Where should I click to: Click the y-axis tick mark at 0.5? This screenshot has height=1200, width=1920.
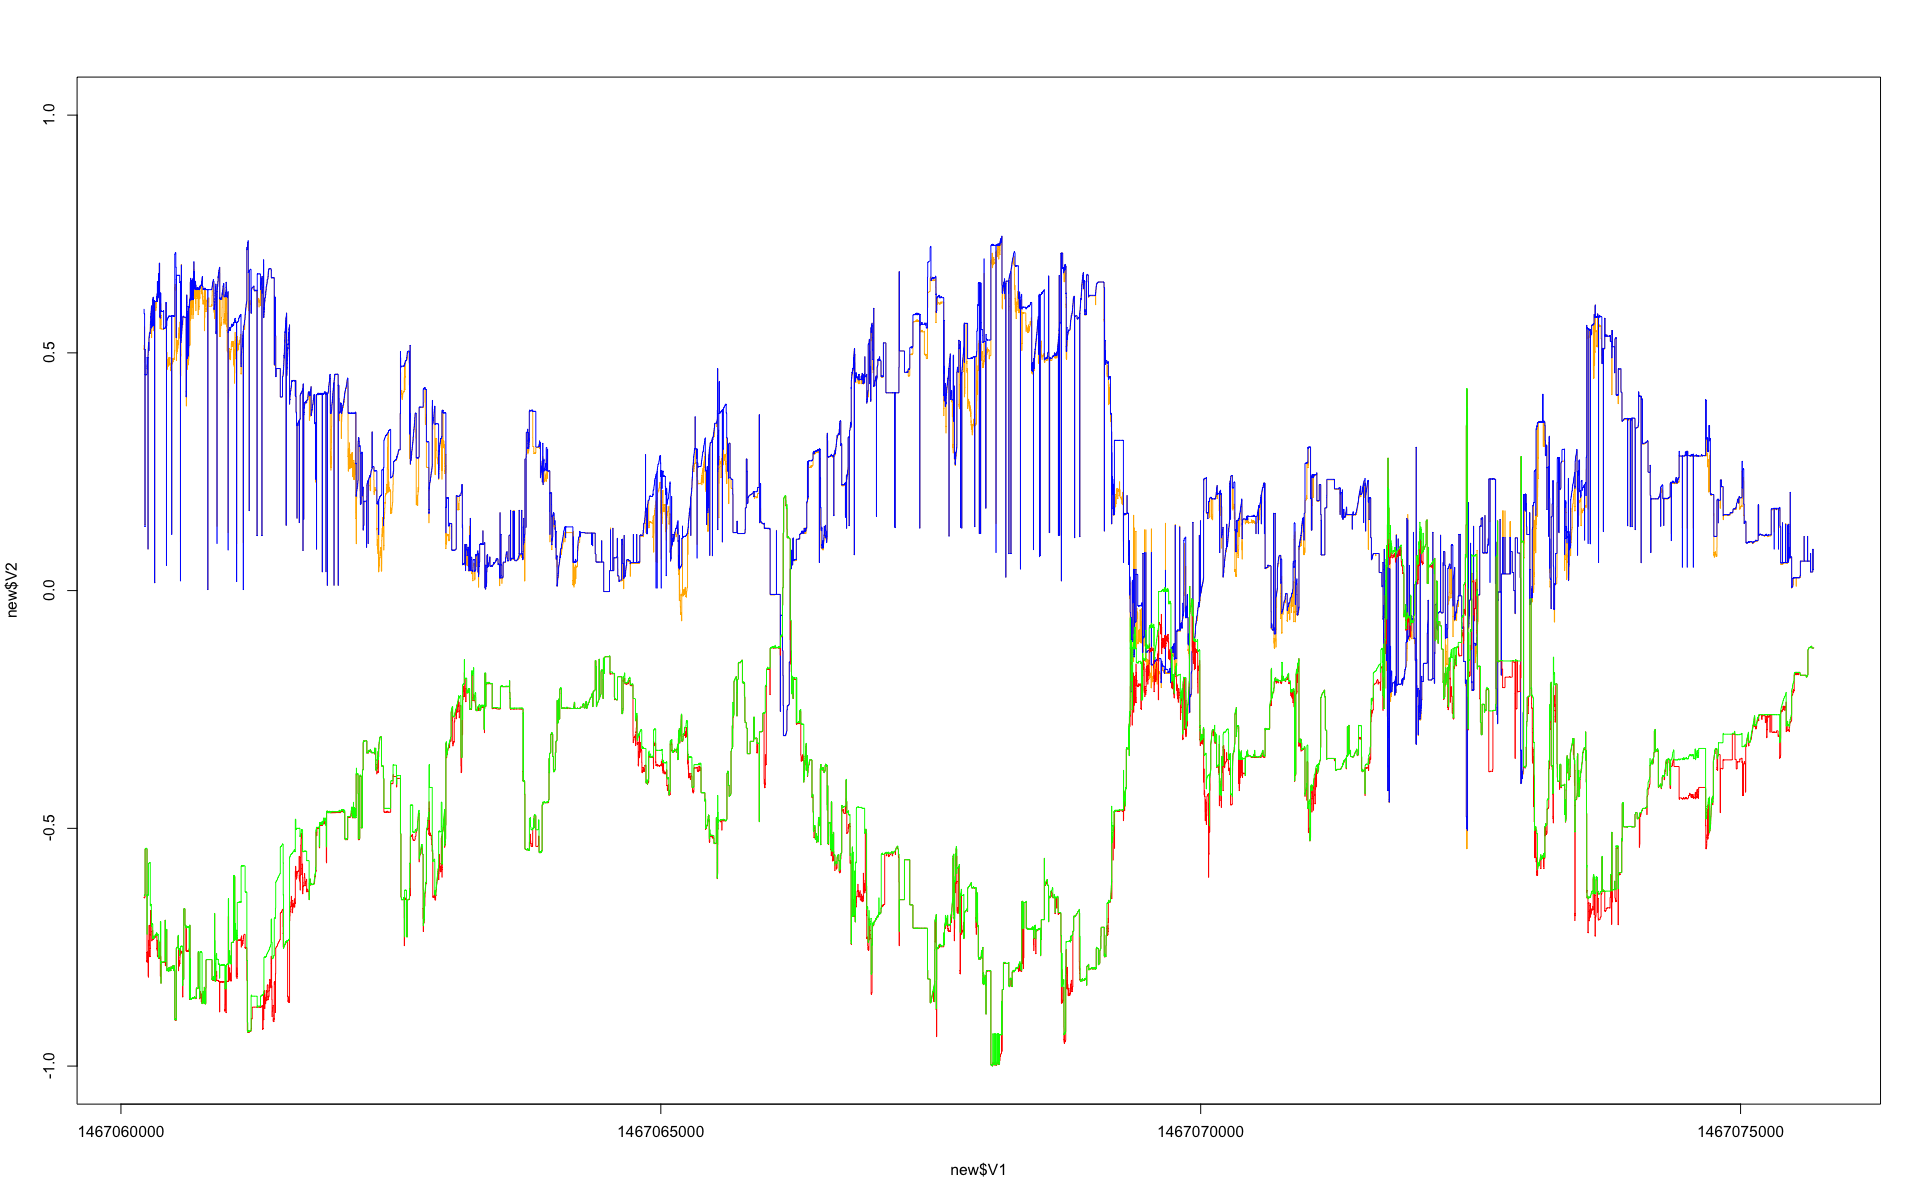pyautogui.click(x=72, y=353)
